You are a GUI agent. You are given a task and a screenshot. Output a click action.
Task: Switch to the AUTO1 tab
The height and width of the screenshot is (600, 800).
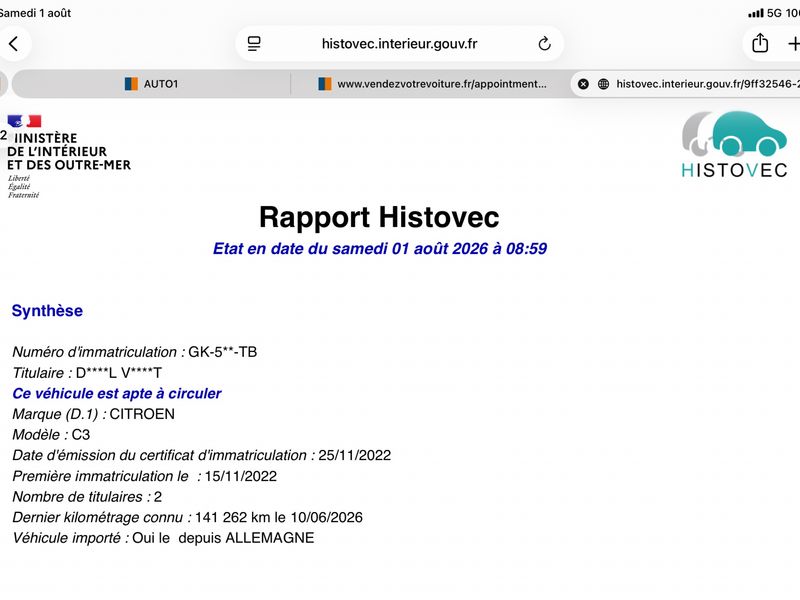pyautogui.click(x=152, y=84)
